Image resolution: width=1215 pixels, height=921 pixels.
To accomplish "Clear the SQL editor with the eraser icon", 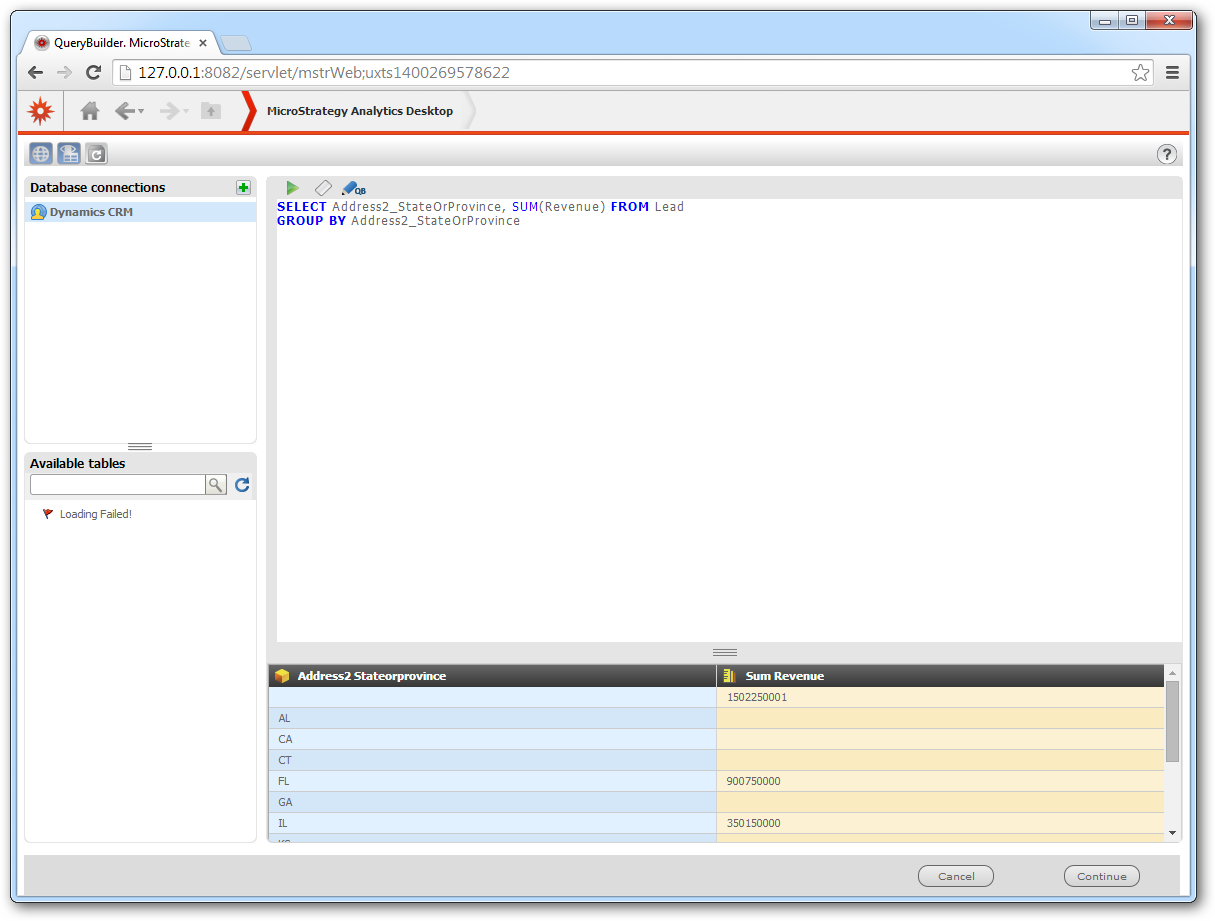I will coord(322,188).
